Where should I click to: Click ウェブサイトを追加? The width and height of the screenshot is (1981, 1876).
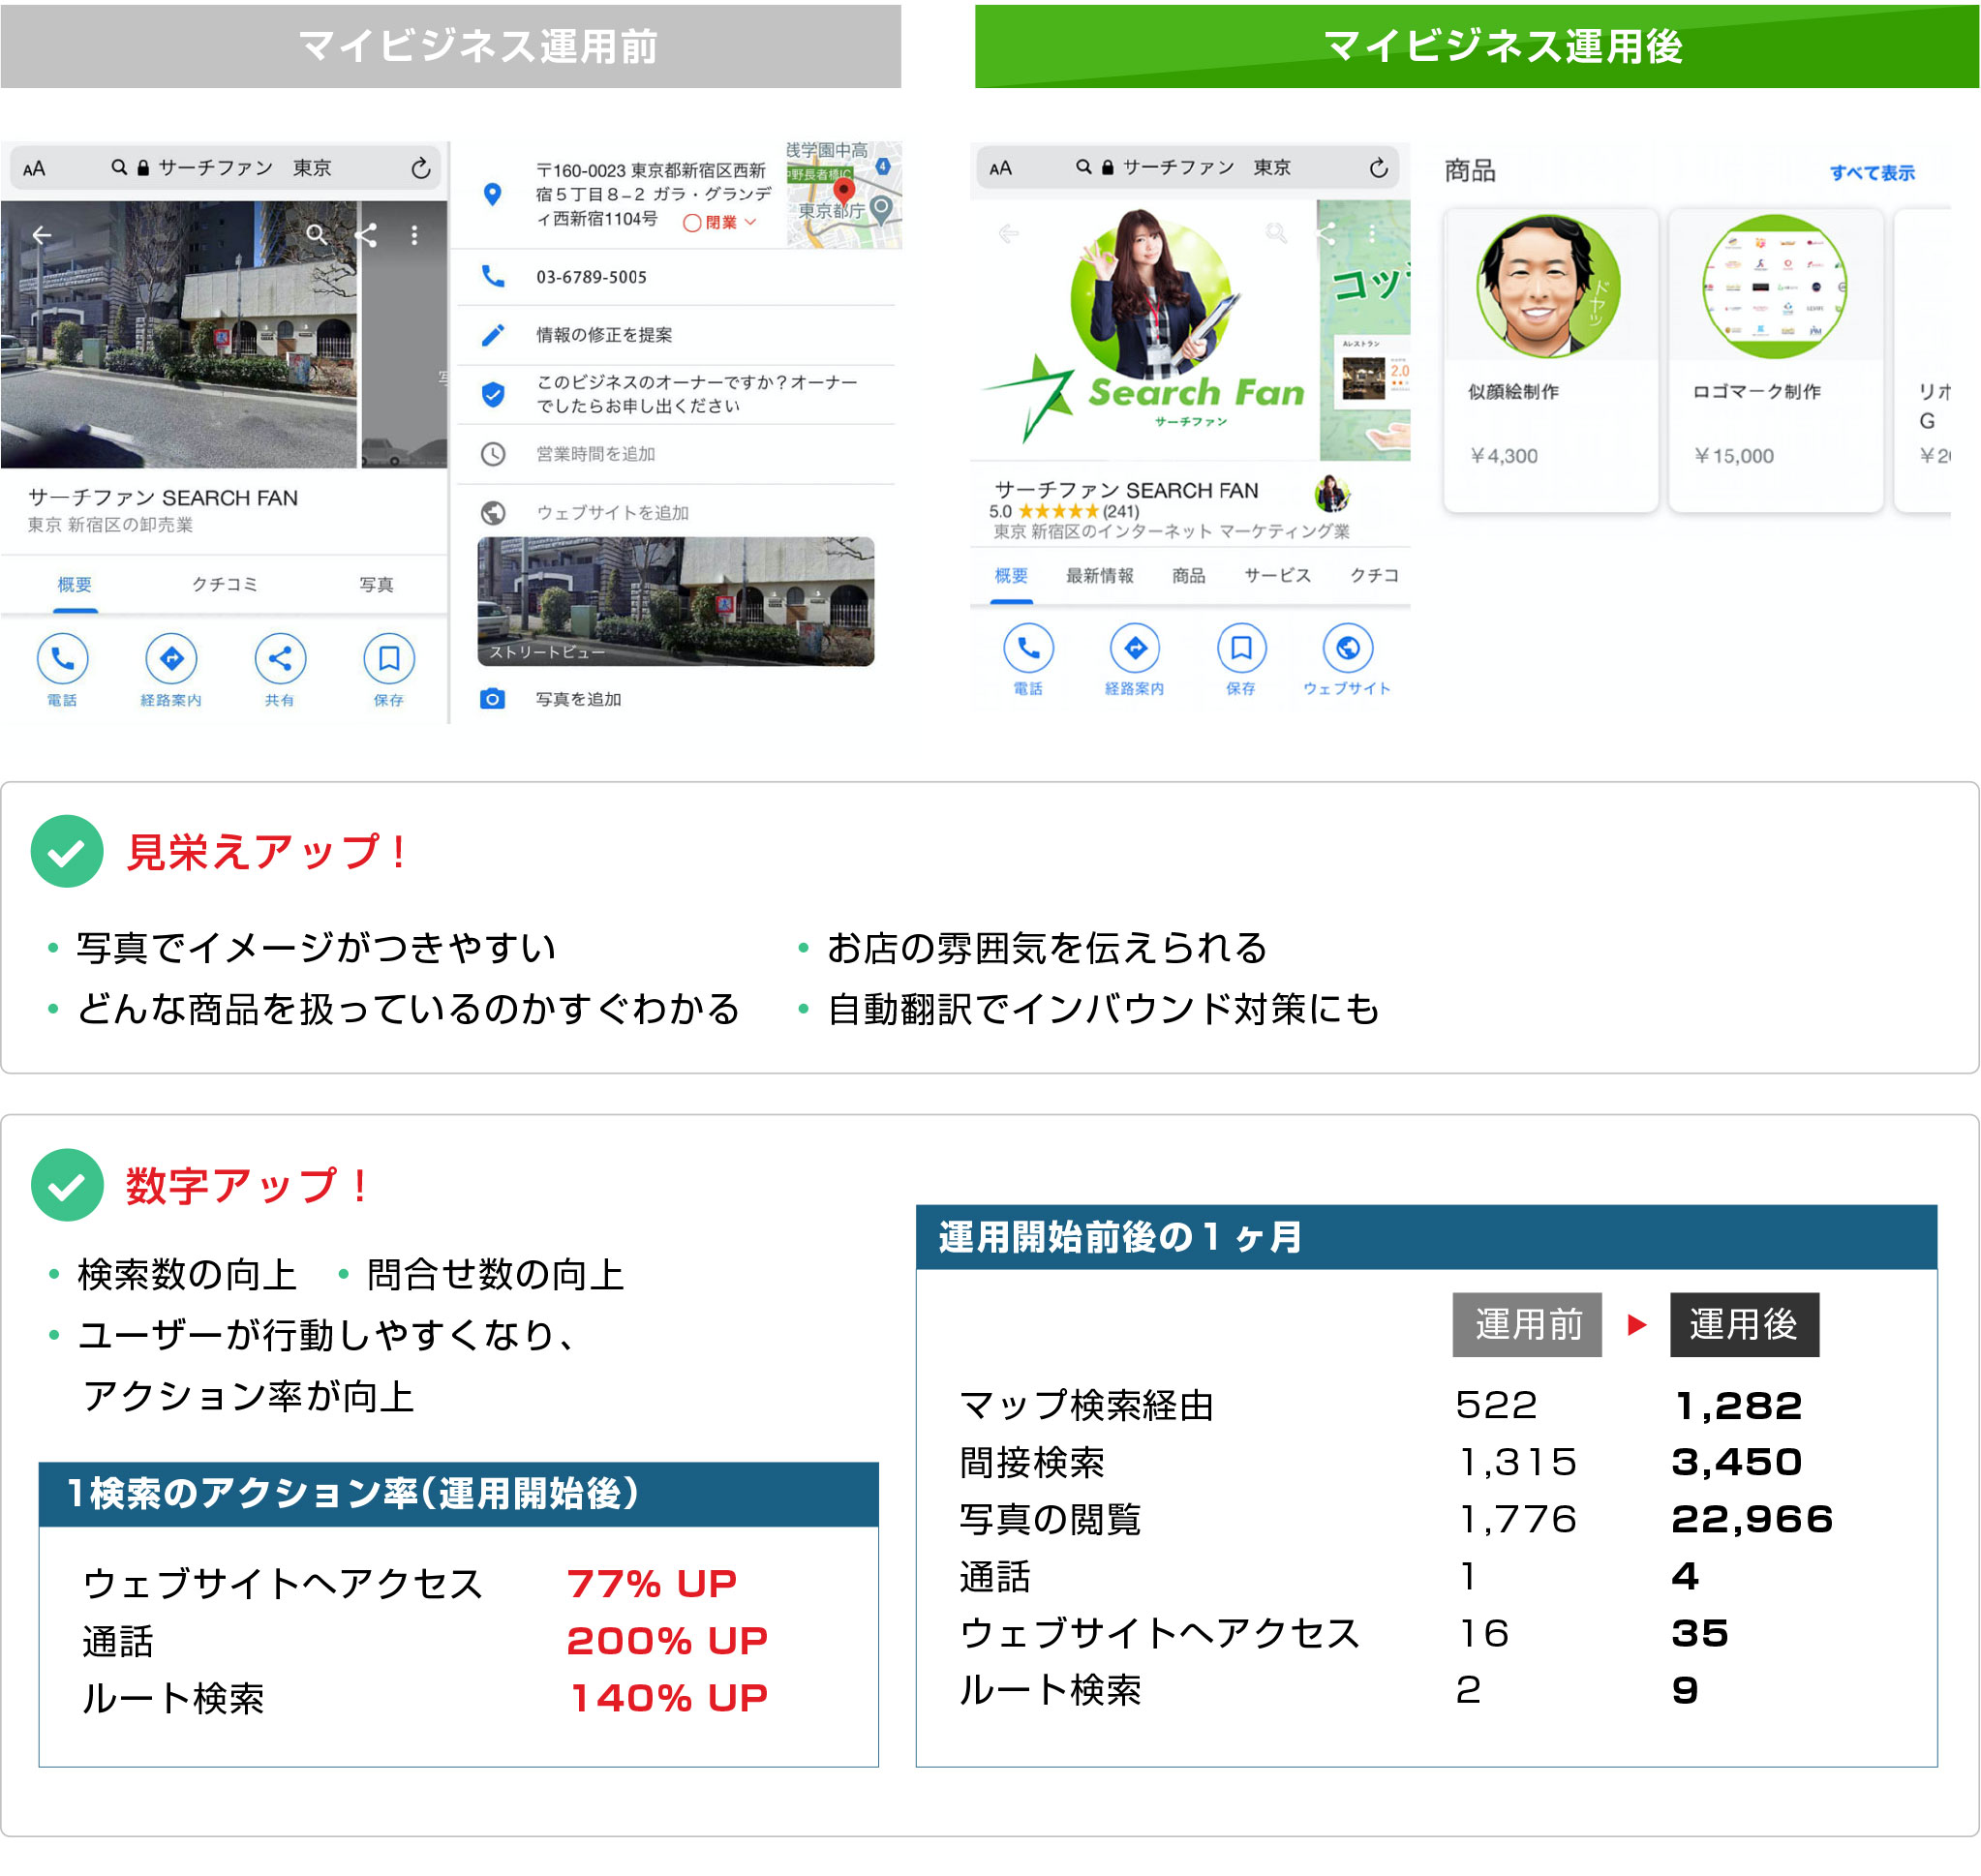[x=612, y=513]
